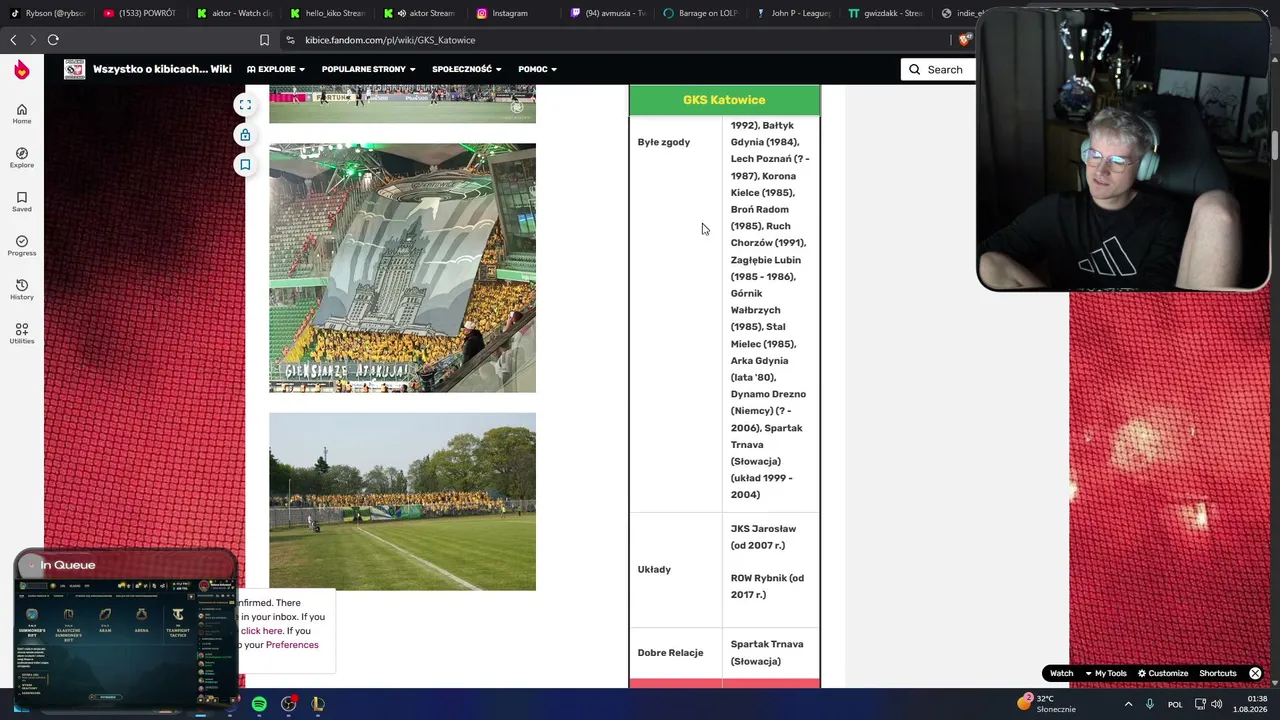Screen dimensions: 1280x720
Task: Open Spotify from the taskbar
Action: [259, 704]
